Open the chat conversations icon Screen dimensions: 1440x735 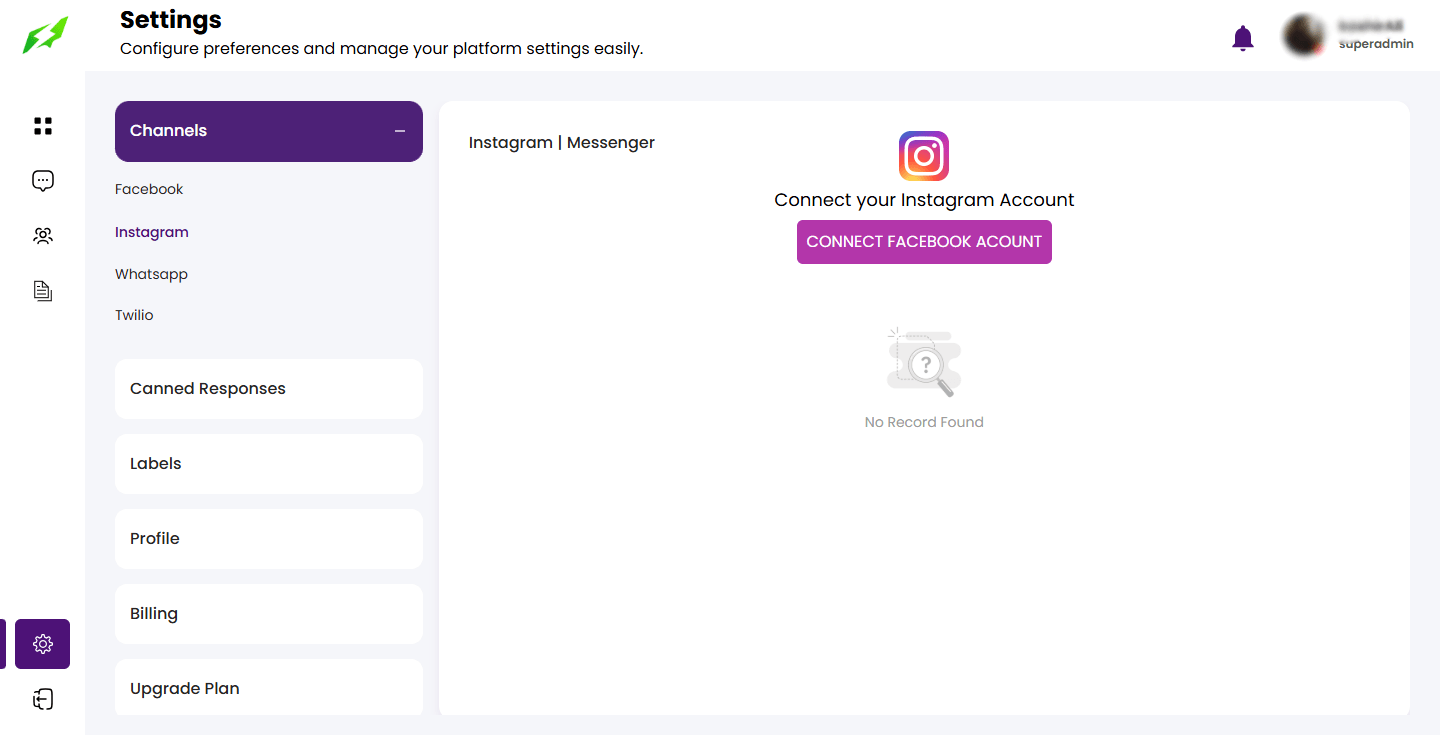click(x=43, y=181)
